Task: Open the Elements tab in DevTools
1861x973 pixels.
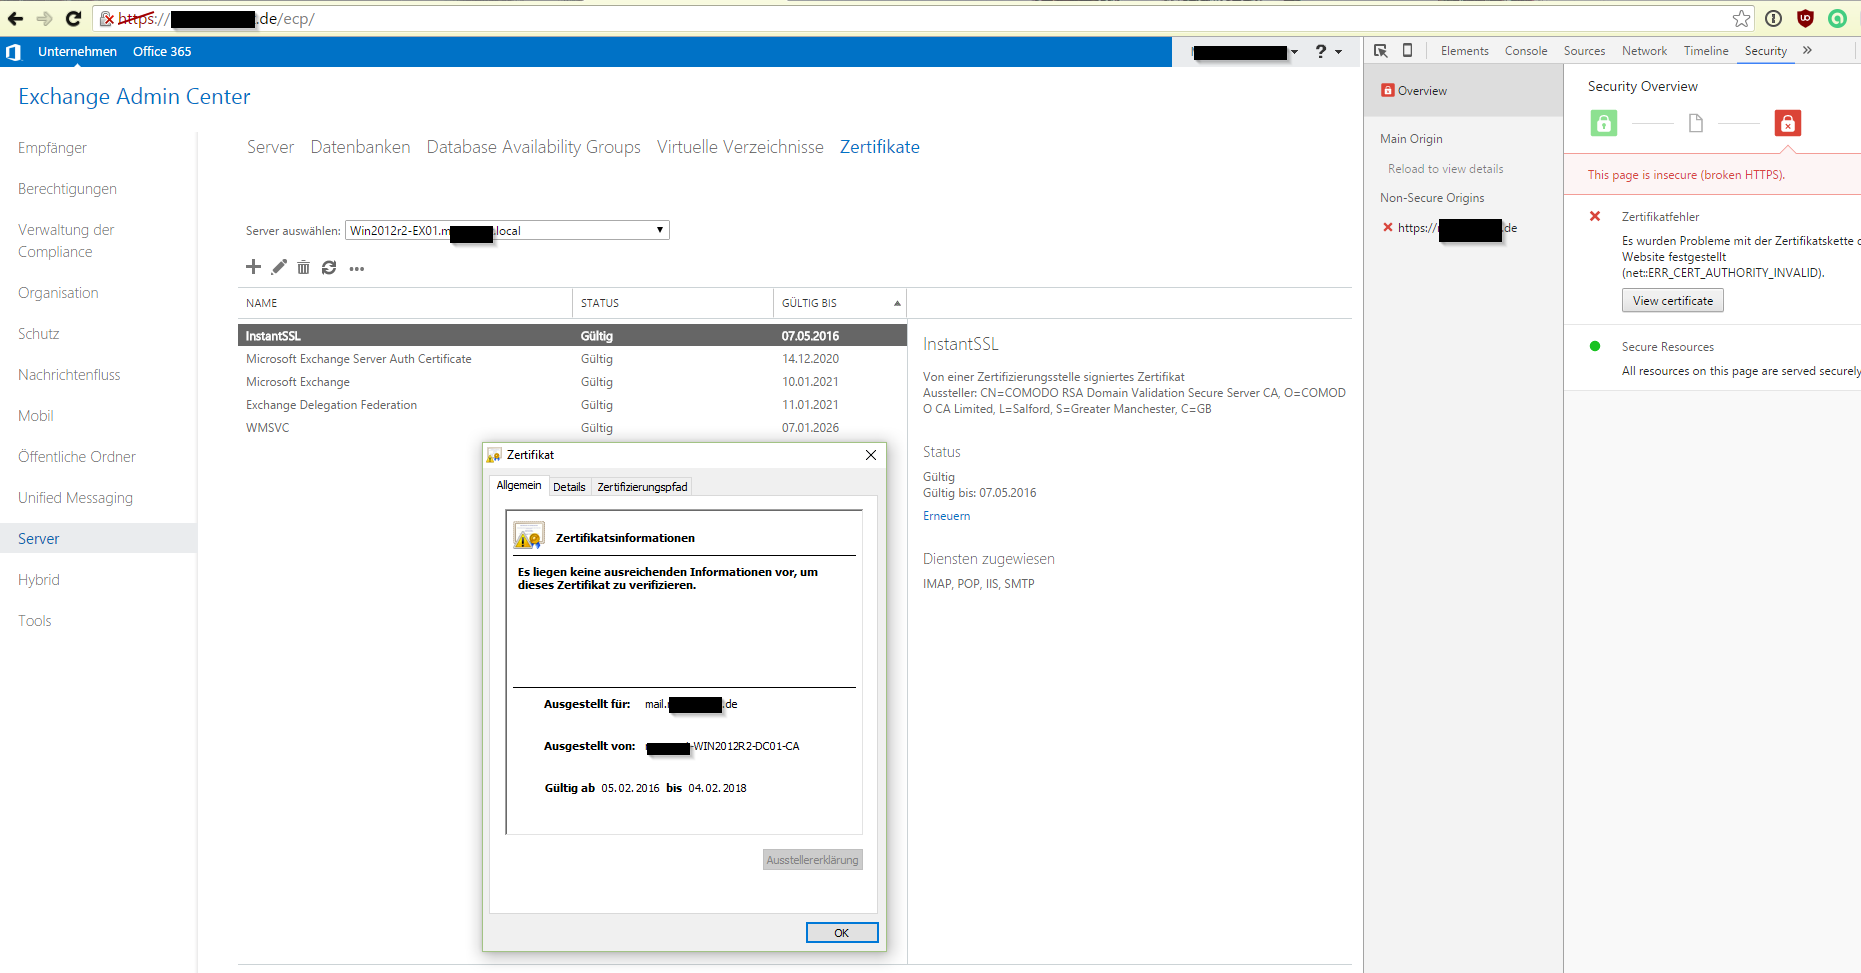Action: (1464, 51)
